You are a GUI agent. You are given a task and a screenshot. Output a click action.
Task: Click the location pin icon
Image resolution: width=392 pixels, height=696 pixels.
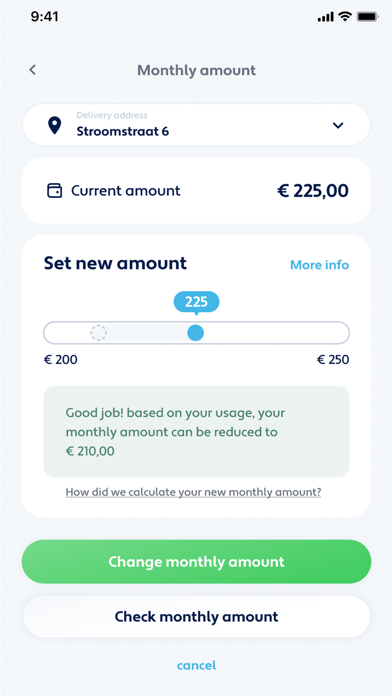(54, 125)
